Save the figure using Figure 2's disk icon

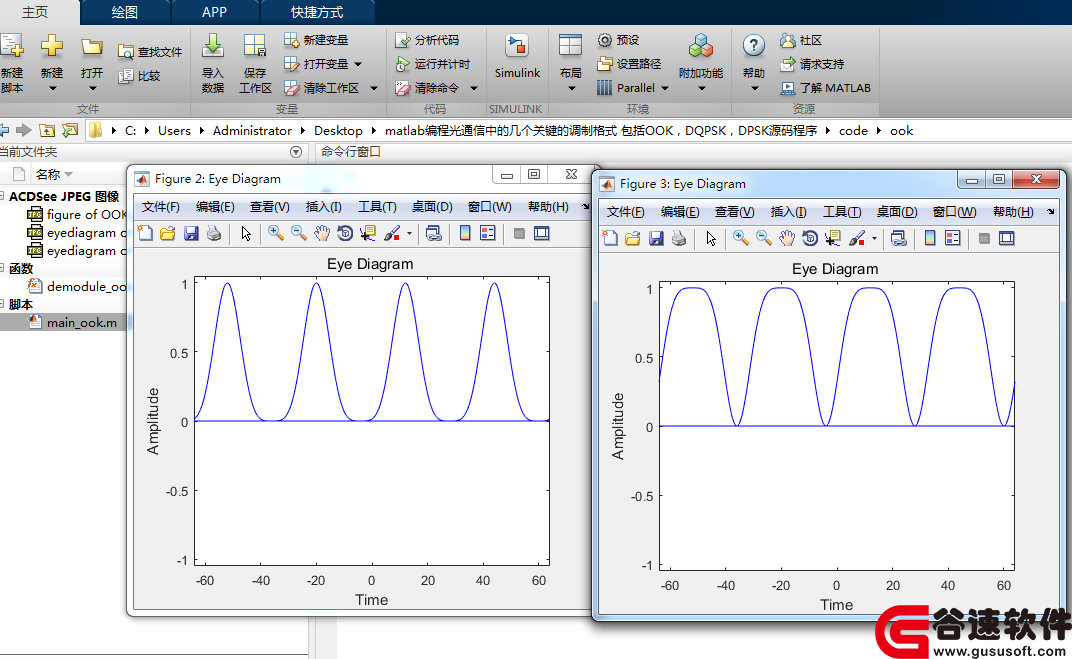tap(191, 234)
